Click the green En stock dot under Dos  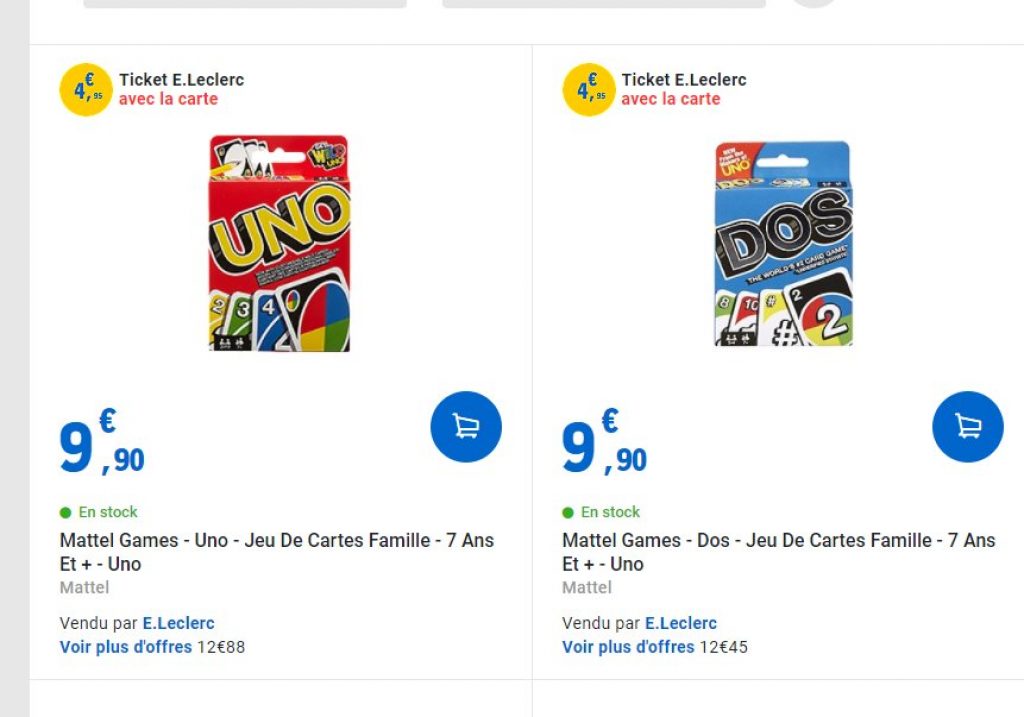coord(568,513)
